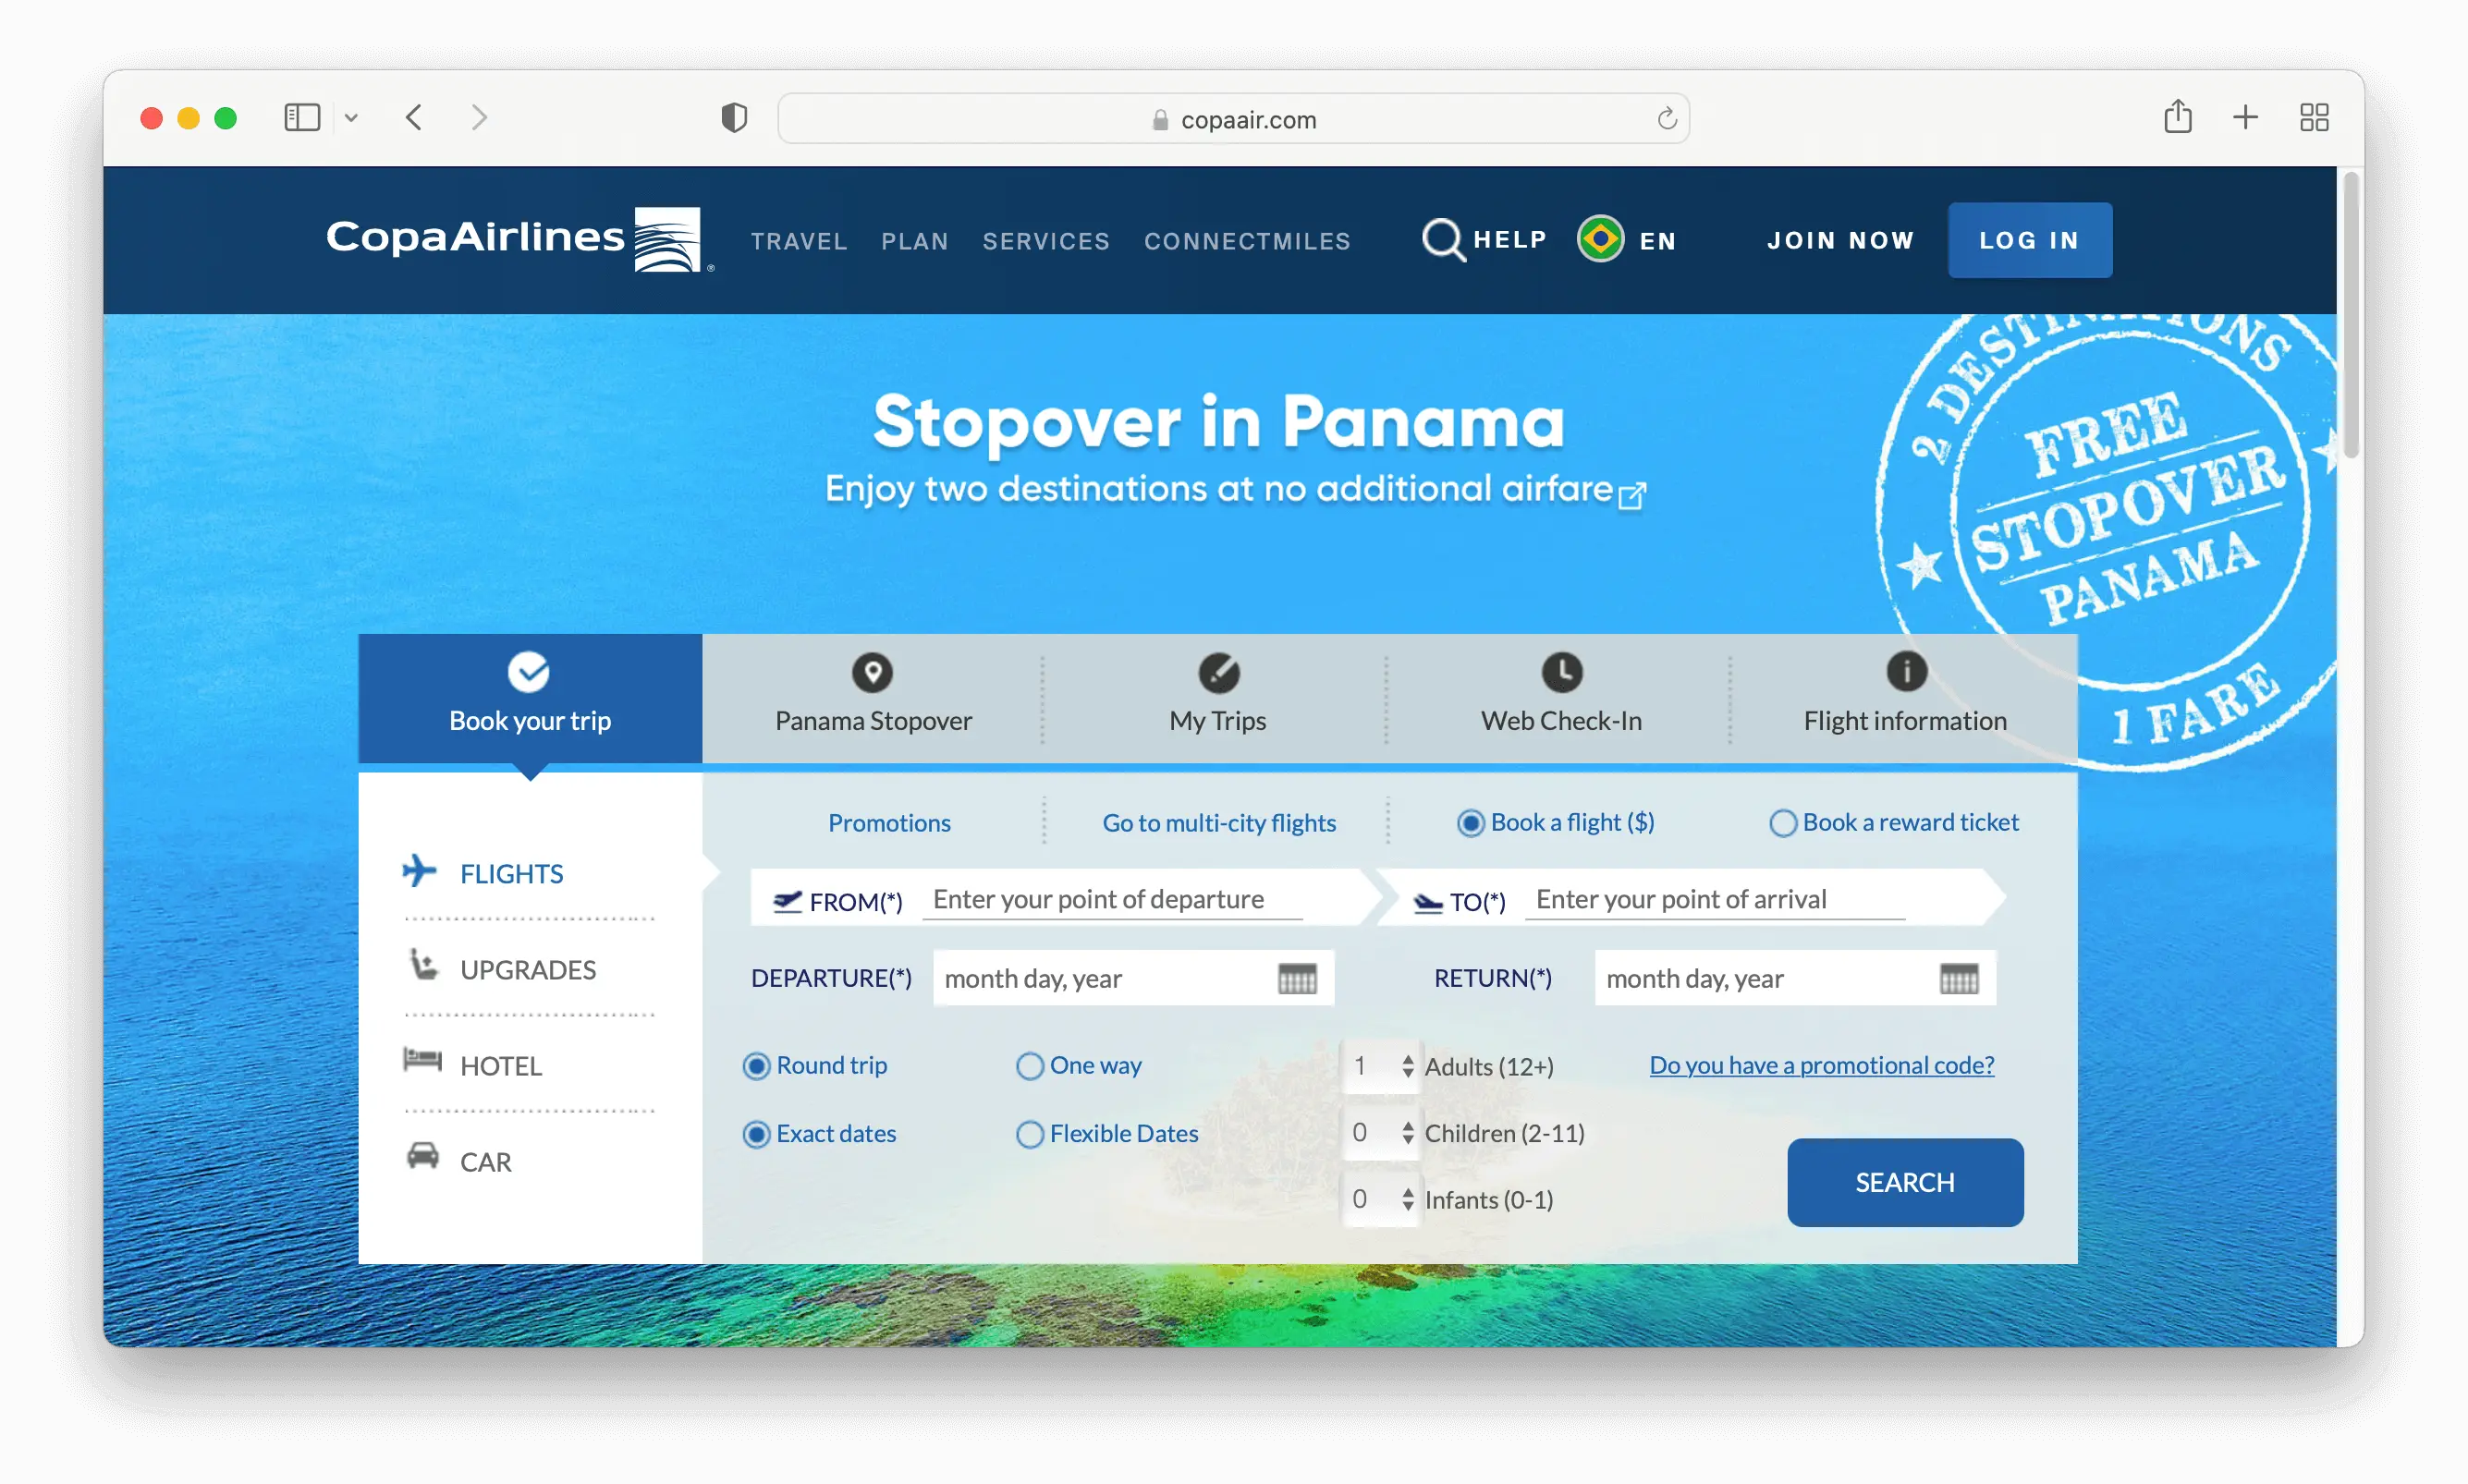The height and width of the screenshot is (1484, 2468).
Task: Click the Brazil flag language icon
Action: (1600, 240)
